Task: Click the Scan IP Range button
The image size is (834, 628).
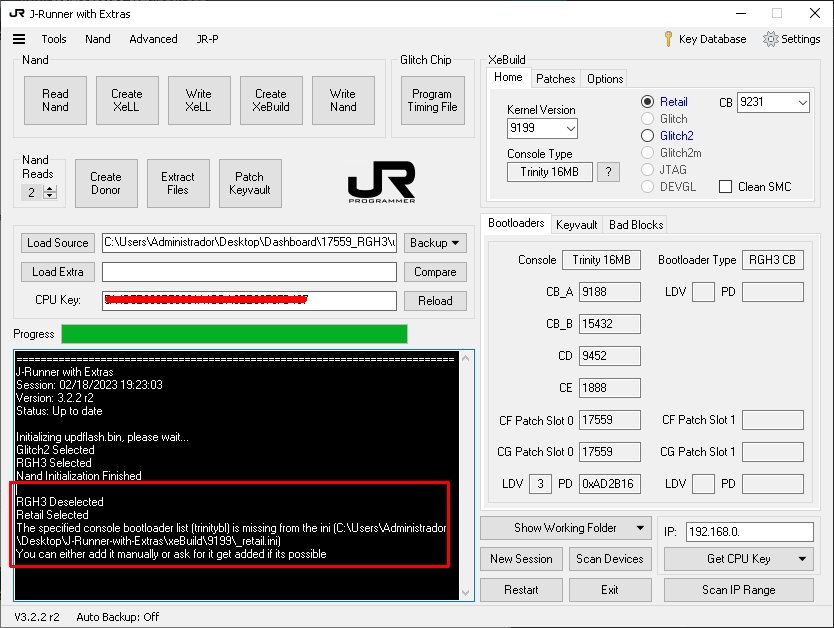Action: [738, 590]
